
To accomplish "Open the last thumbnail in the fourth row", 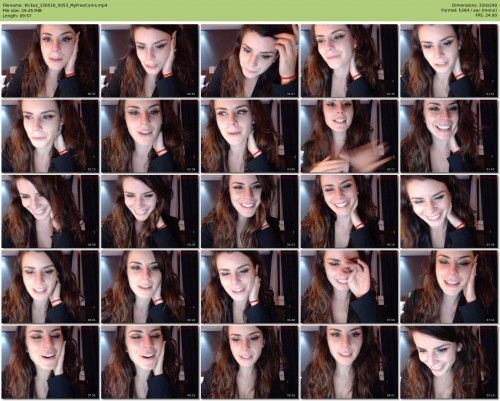I will click(x=449, y=287).
